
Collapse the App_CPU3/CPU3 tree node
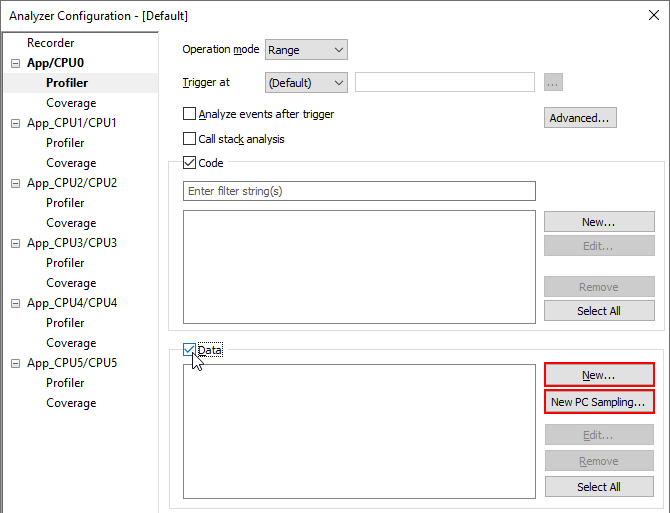coord(15,243)
